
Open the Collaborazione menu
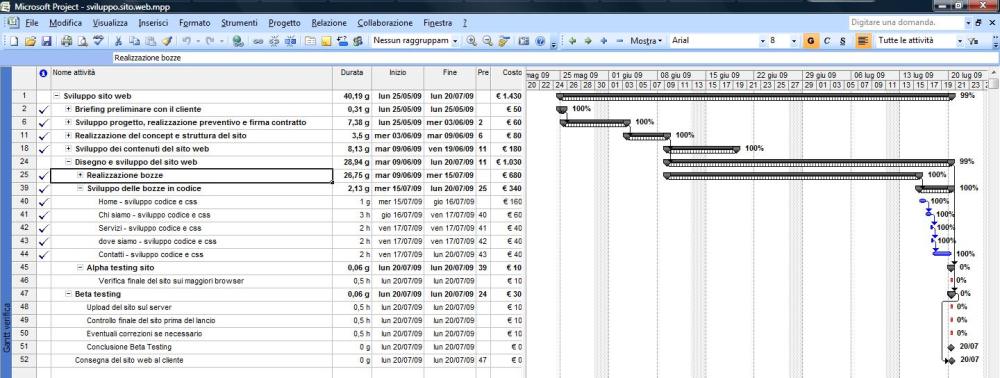(x=385, y=23)
